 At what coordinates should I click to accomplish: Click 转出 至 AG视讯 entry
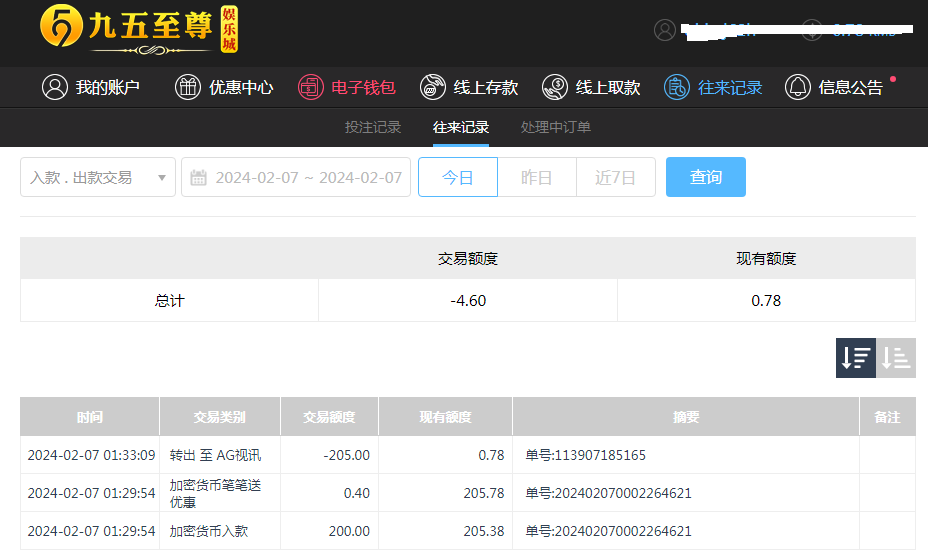[215, 455]
